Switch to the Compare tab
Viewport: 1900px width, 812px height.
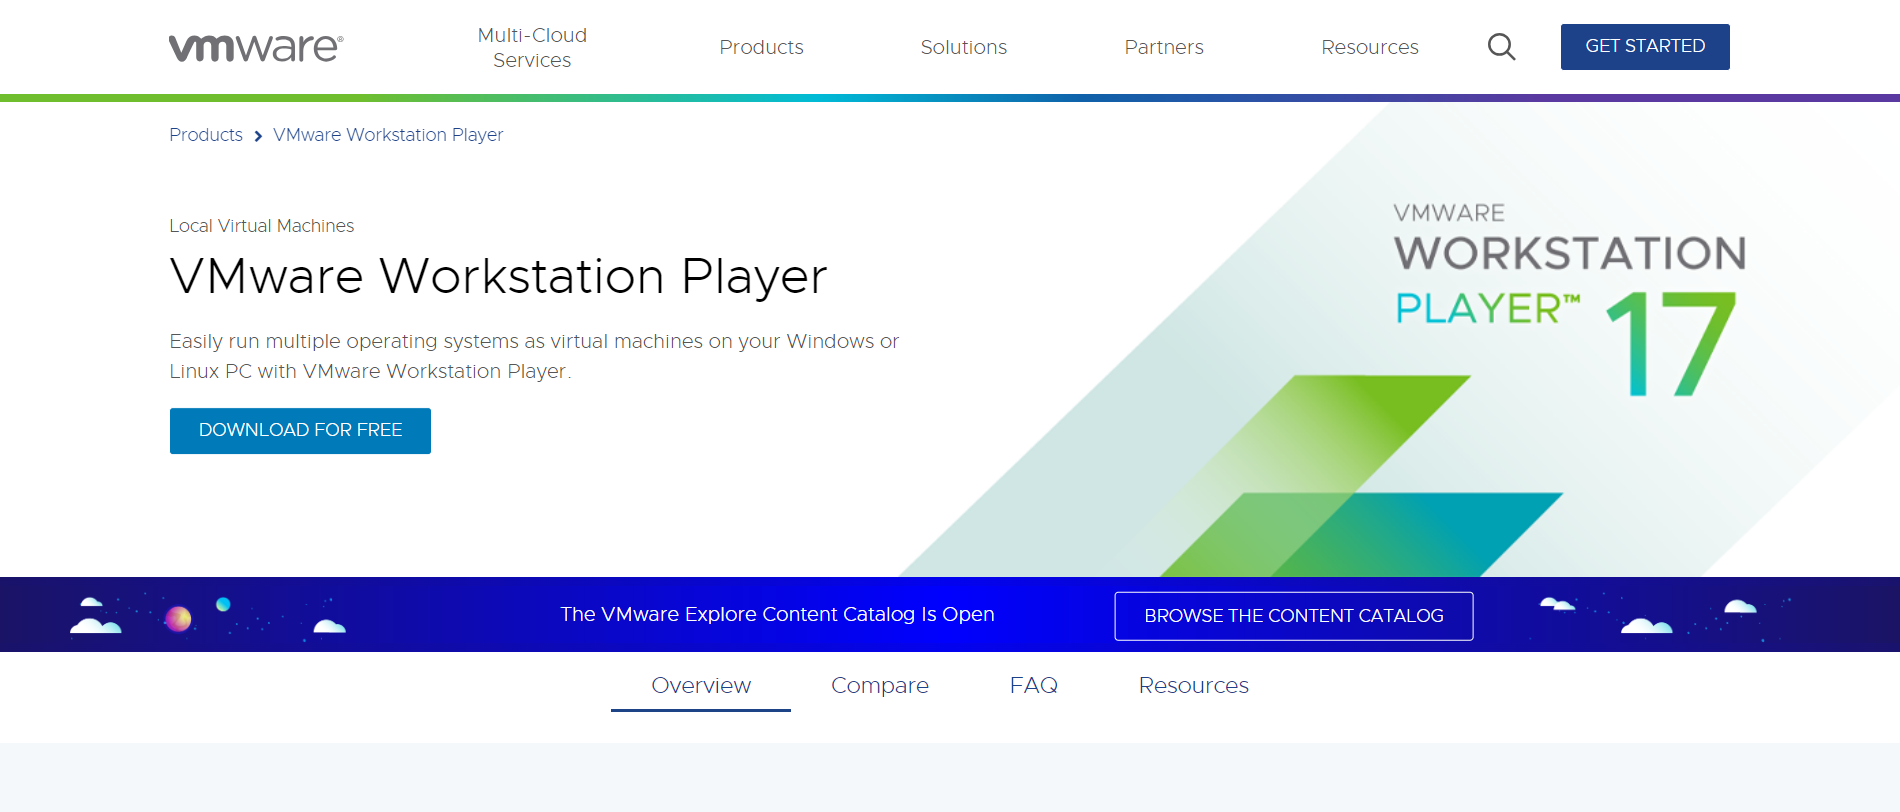pos(880,686)
